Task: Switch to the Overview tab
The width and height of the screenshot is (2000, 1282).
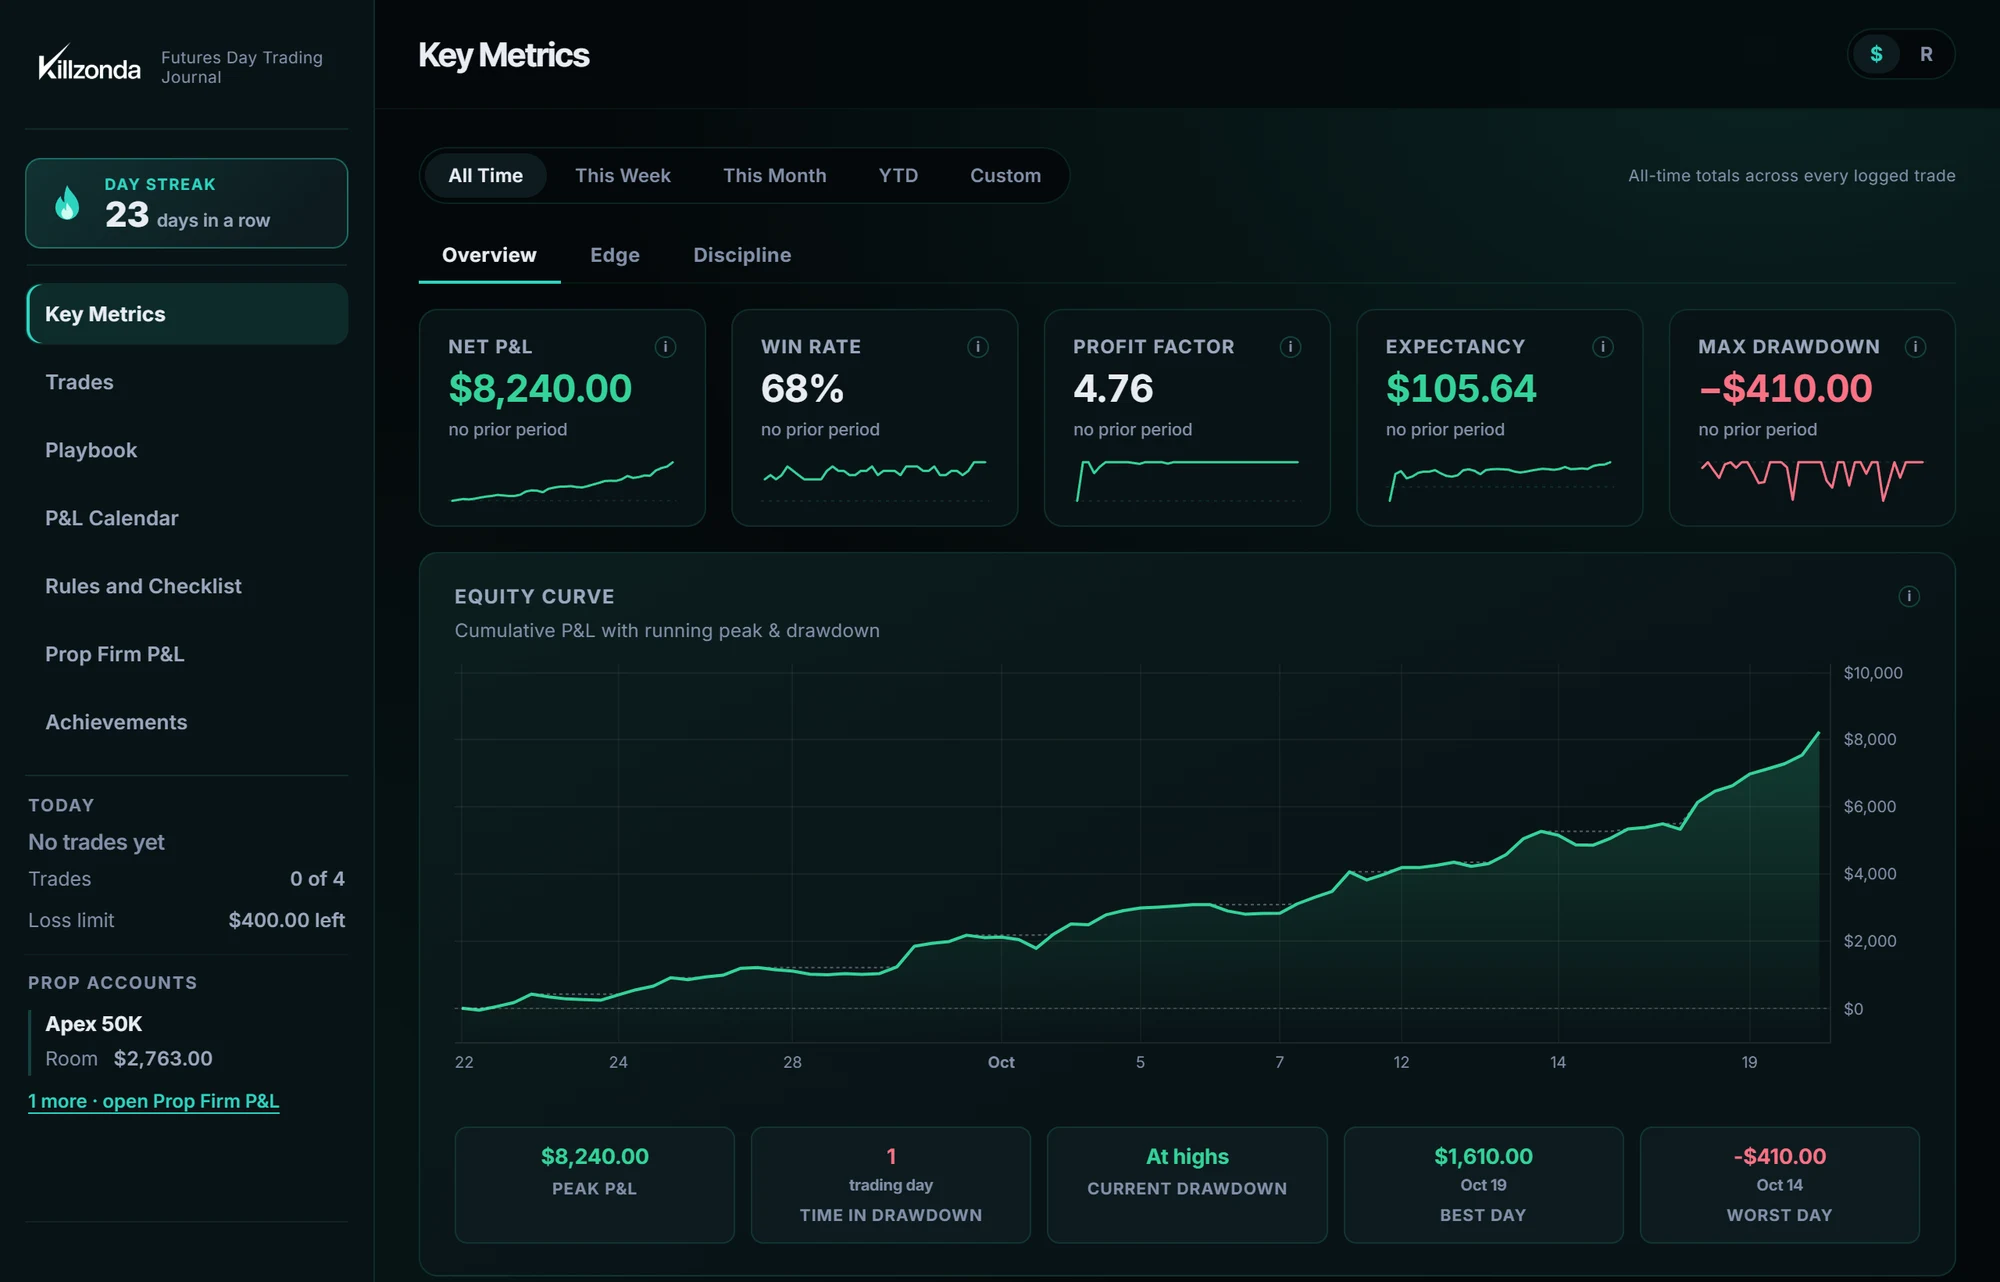Action: [x=489, y=255]
